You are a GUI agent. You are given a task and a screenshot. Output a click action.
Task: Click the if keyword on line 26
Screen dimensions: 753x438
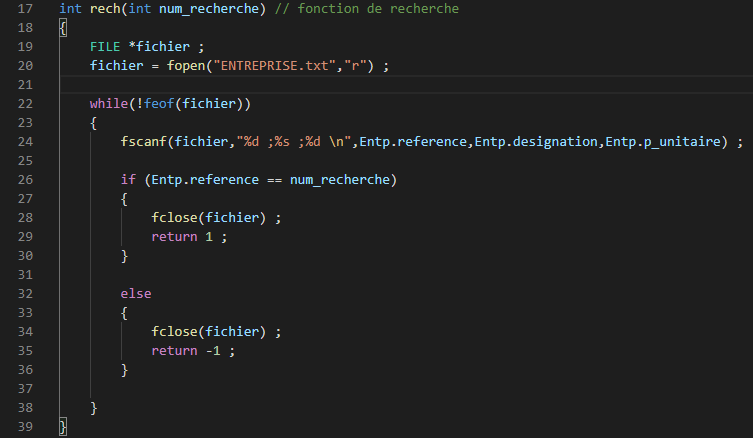[x=127, y=180]
